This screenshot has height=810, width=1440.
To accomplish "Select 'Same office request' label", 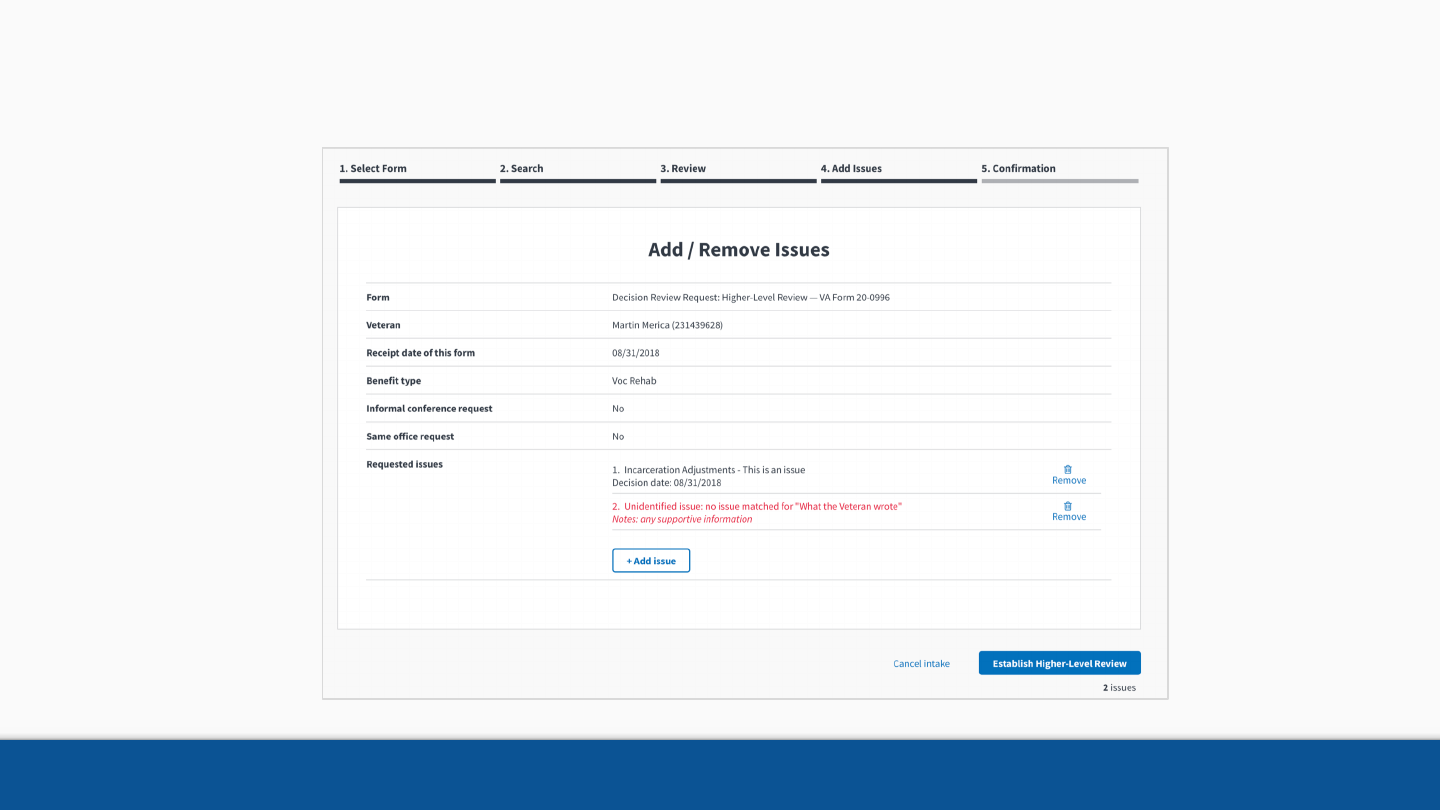I will click(410, 437).
